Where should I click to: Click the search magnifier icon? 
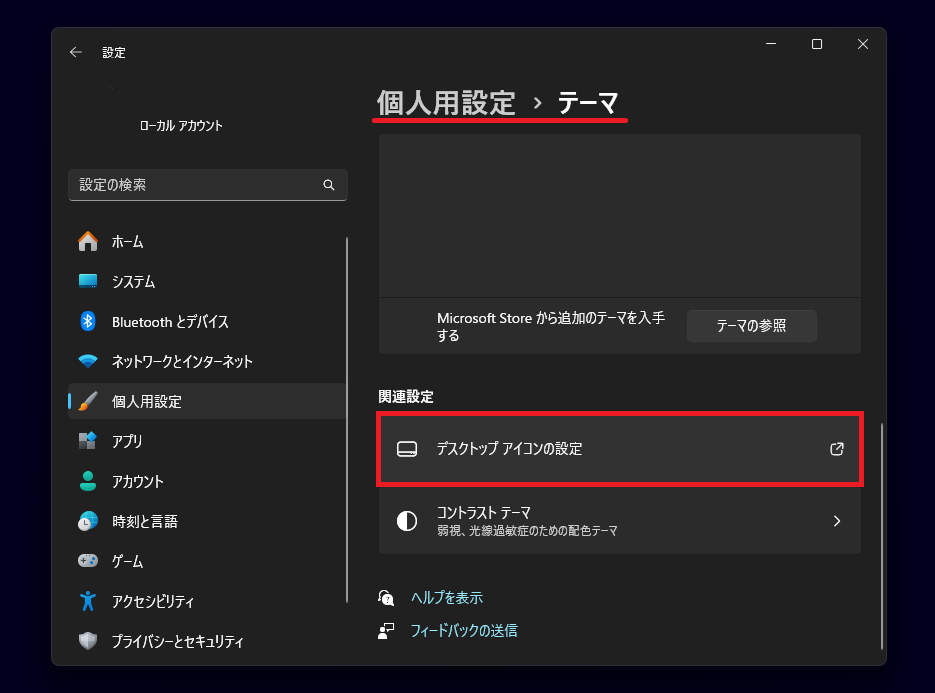(x=329, y=185)
